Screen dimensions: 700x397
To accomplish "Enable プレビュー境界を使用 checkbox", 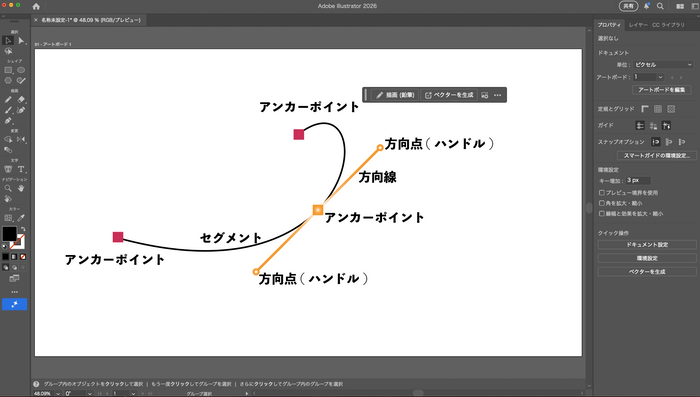I will tap(602, 193).
